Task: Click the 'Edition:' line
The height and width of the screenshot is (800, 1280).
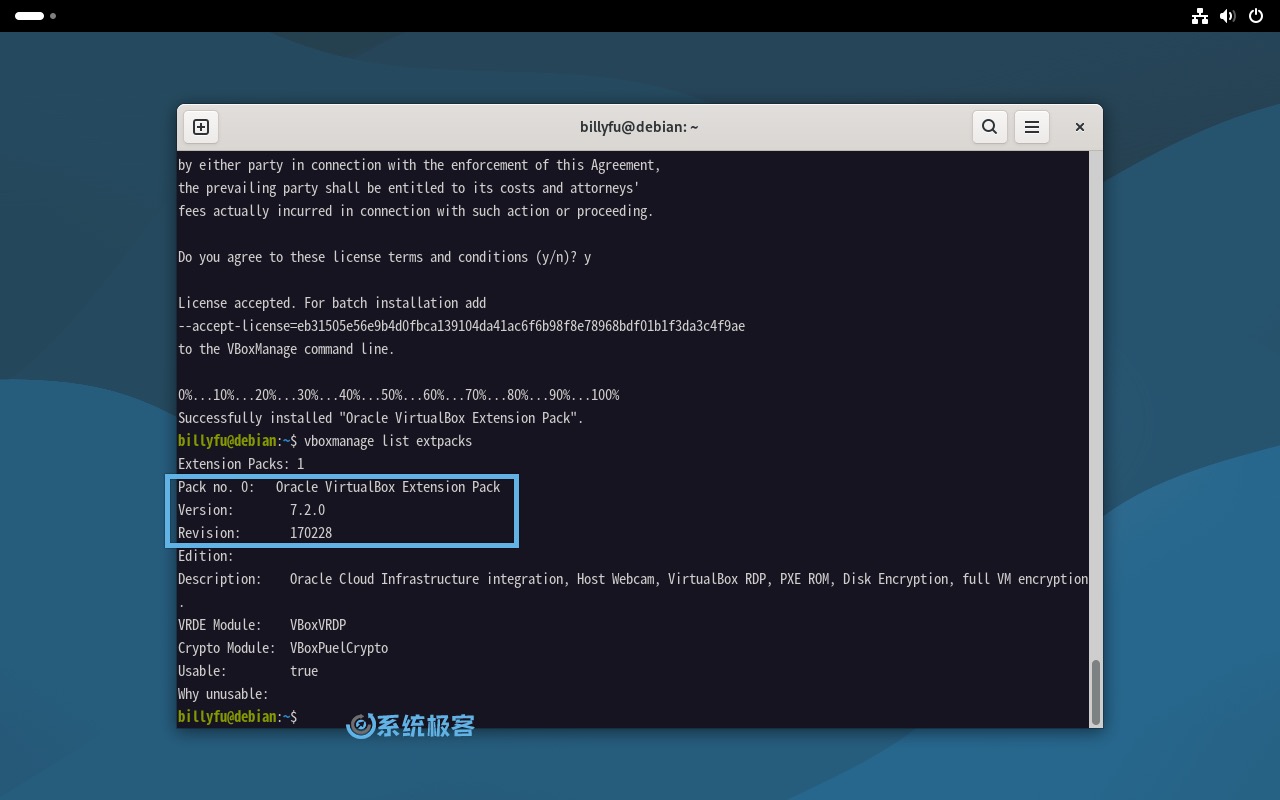Action: pos(206,556)
